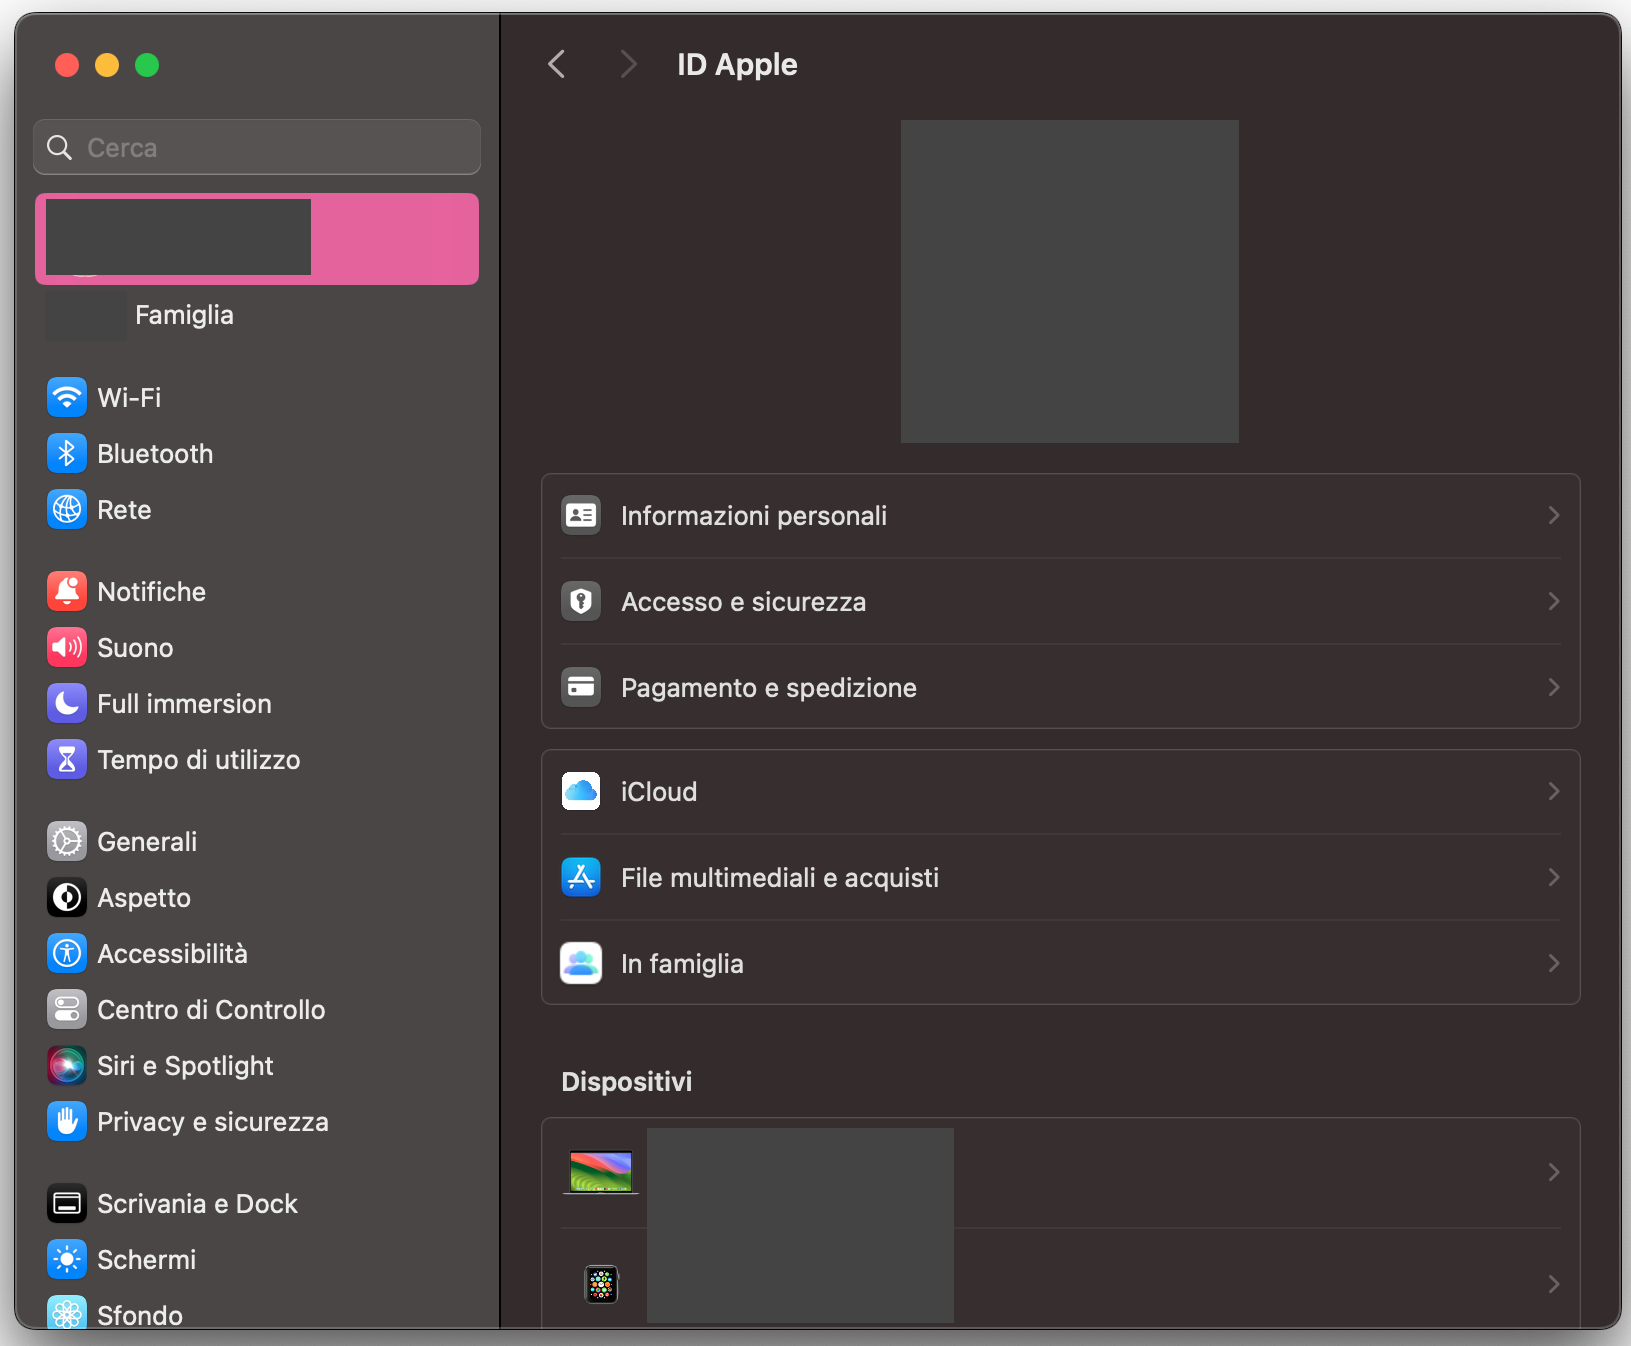The width and height of the screenshot is (1631, 1346).
Task: Open iCloud via the cloud icon
Action: (x=581, y=791)
